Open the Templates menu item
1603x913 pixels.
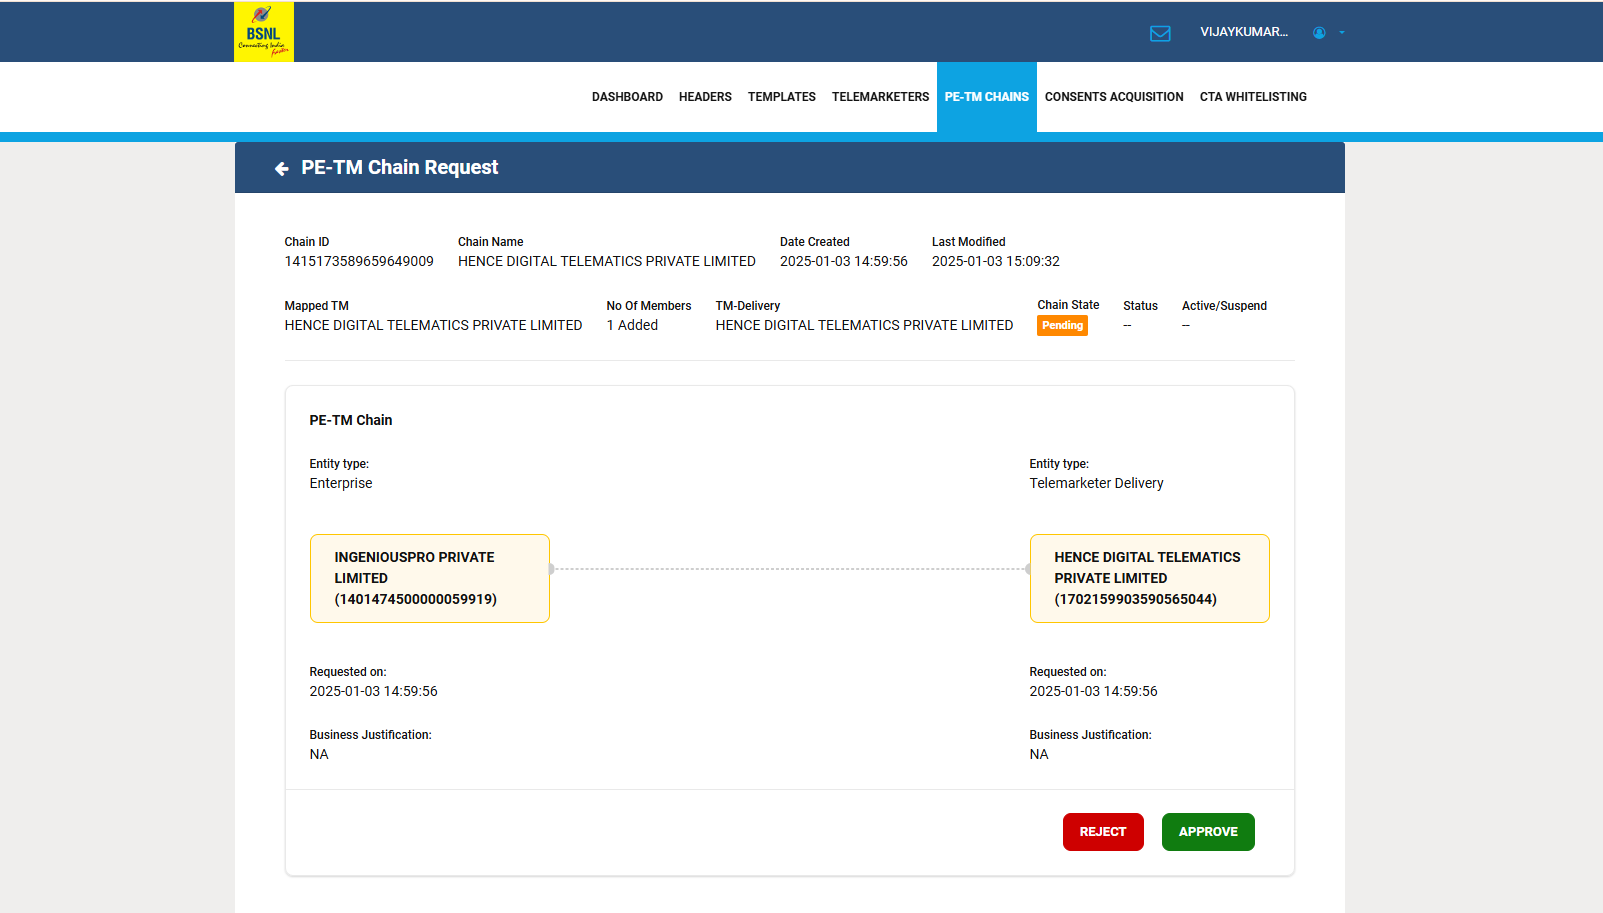(x=782, y=97)
